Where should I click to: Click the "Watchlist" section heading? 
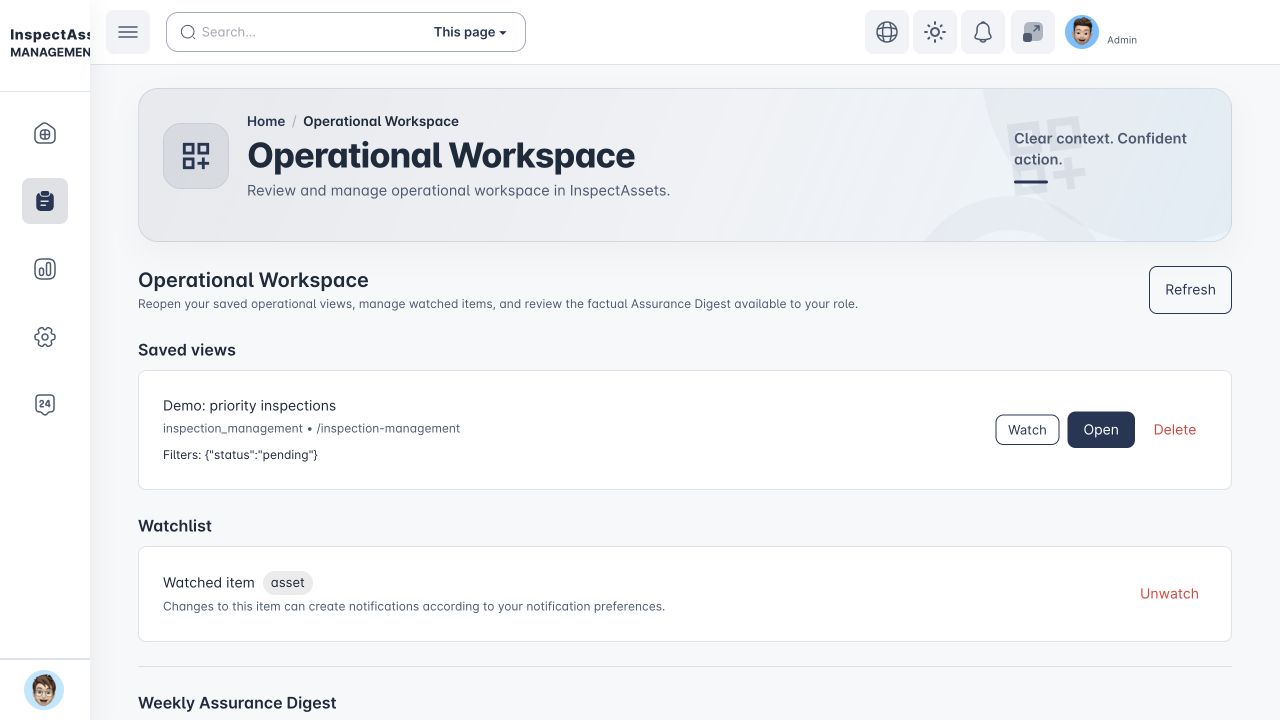click(x=175, y=526)
